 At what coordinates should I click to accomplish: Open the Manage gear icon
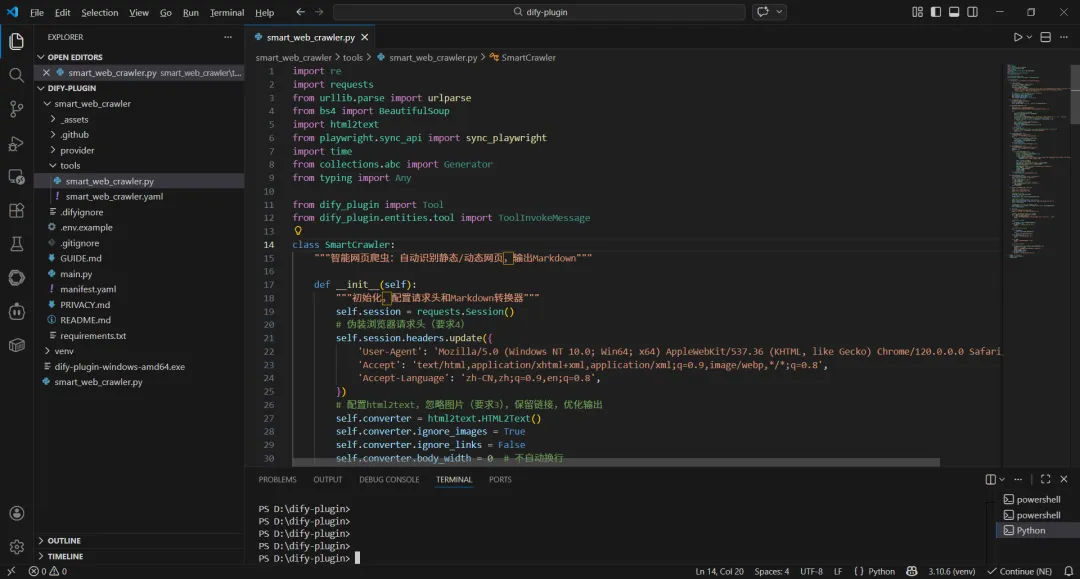(16, 547)
